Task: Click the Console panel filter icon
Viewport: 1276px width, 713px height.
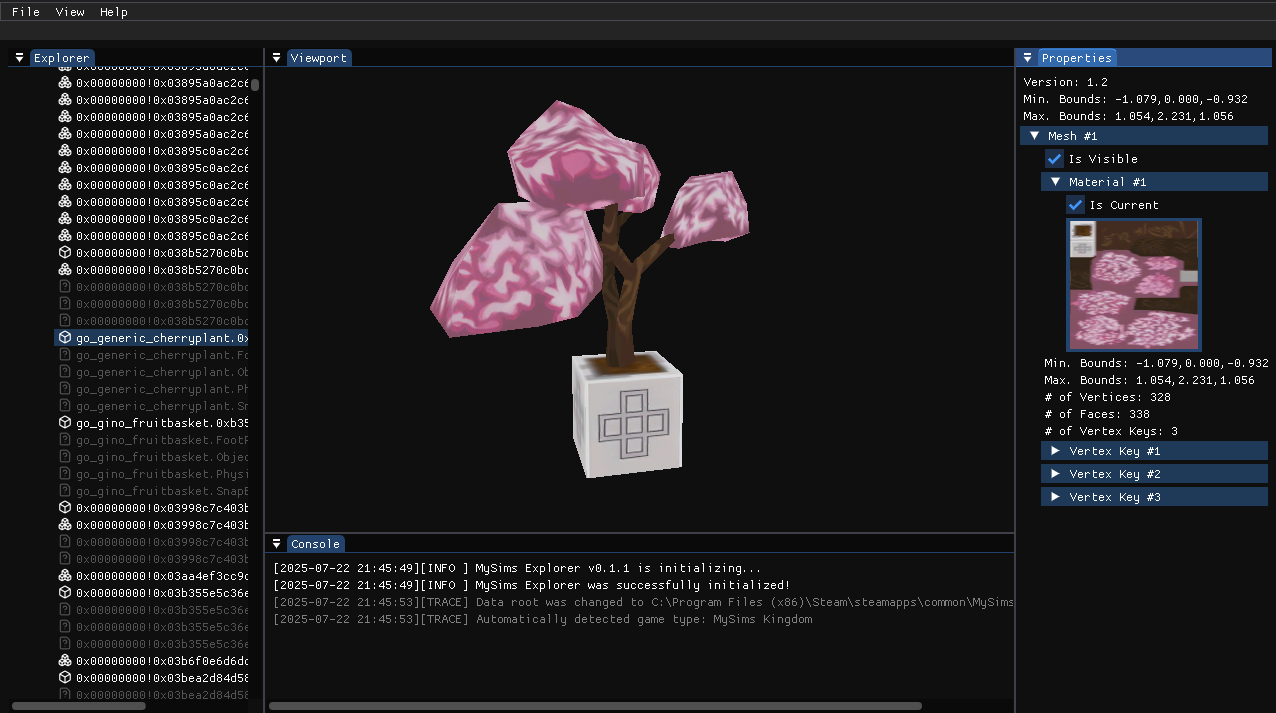Action: 275,543
